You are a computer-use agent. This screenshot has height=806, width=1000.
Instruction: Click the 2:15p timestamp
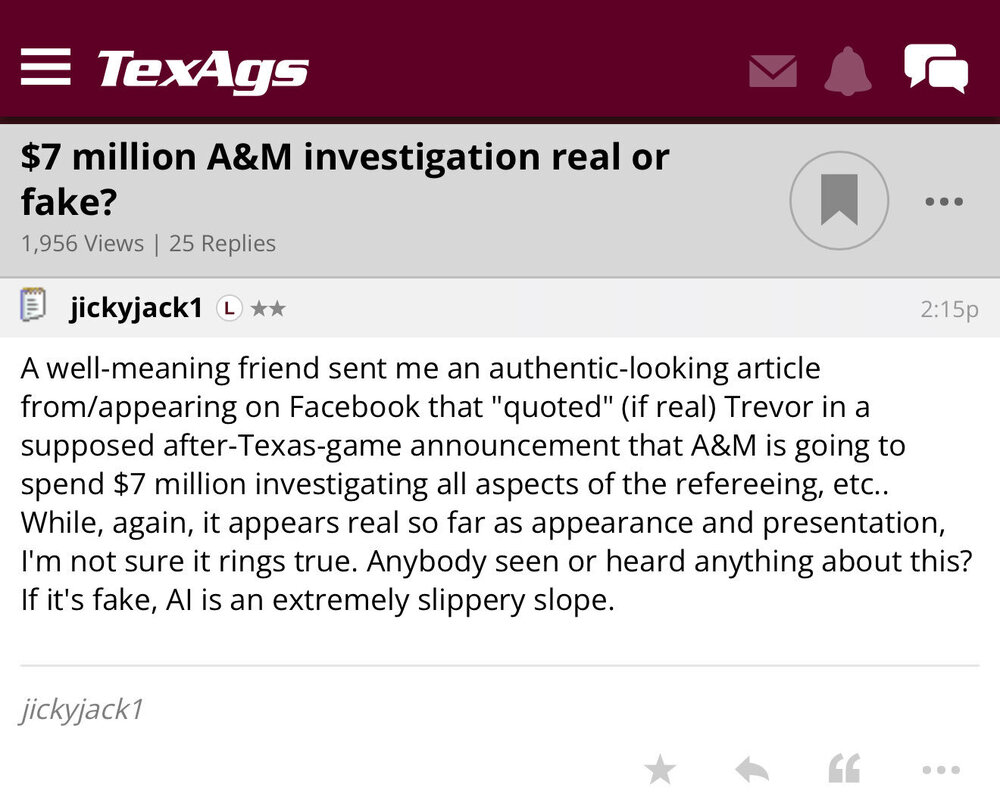(x=950, y=309)
